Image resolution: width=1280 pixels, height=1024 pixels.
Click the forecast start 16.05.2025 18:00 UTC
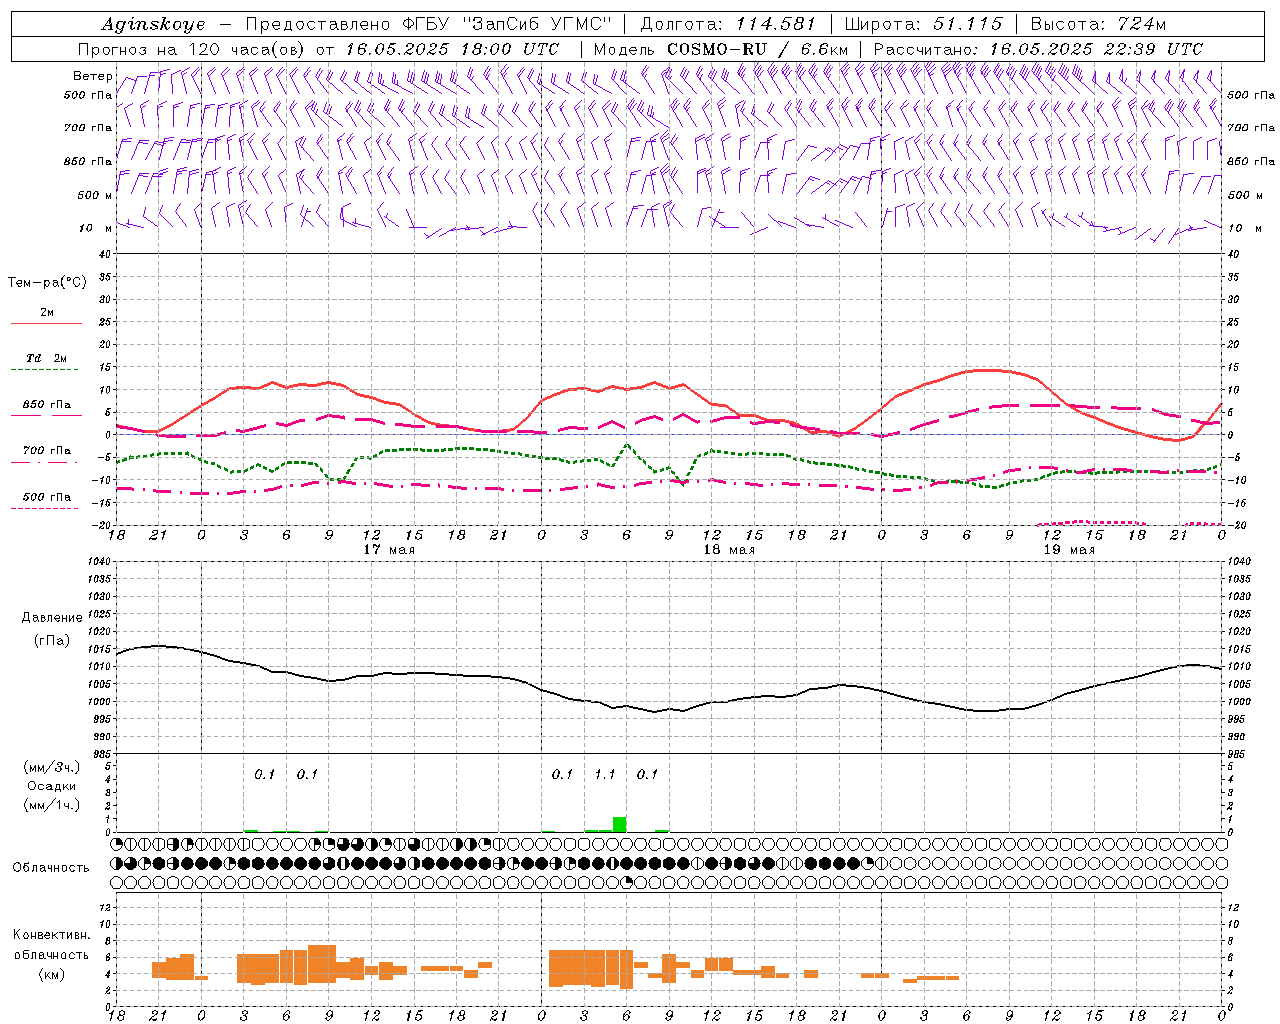pyautogui.click(x=452, y=49)
